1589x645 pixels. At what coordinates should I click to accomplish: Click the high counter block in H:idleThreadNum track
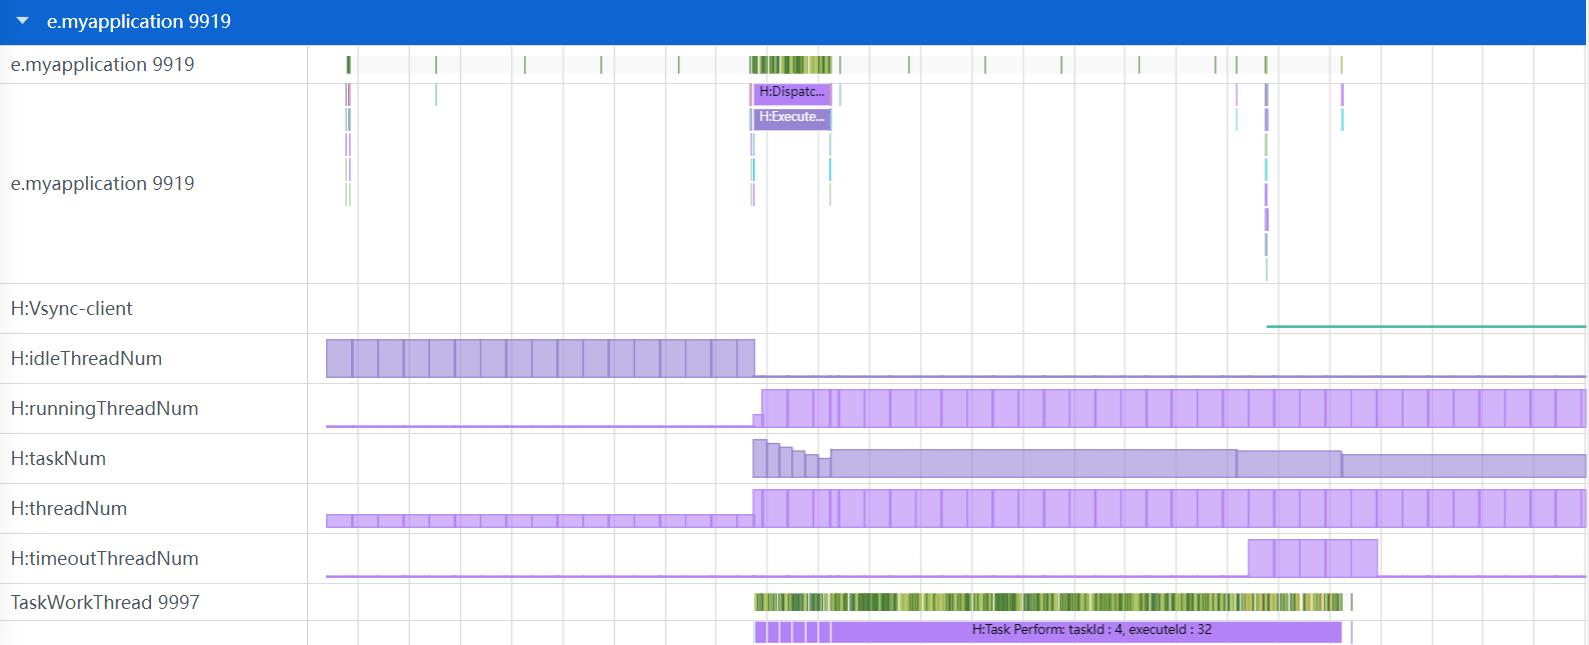540,358
